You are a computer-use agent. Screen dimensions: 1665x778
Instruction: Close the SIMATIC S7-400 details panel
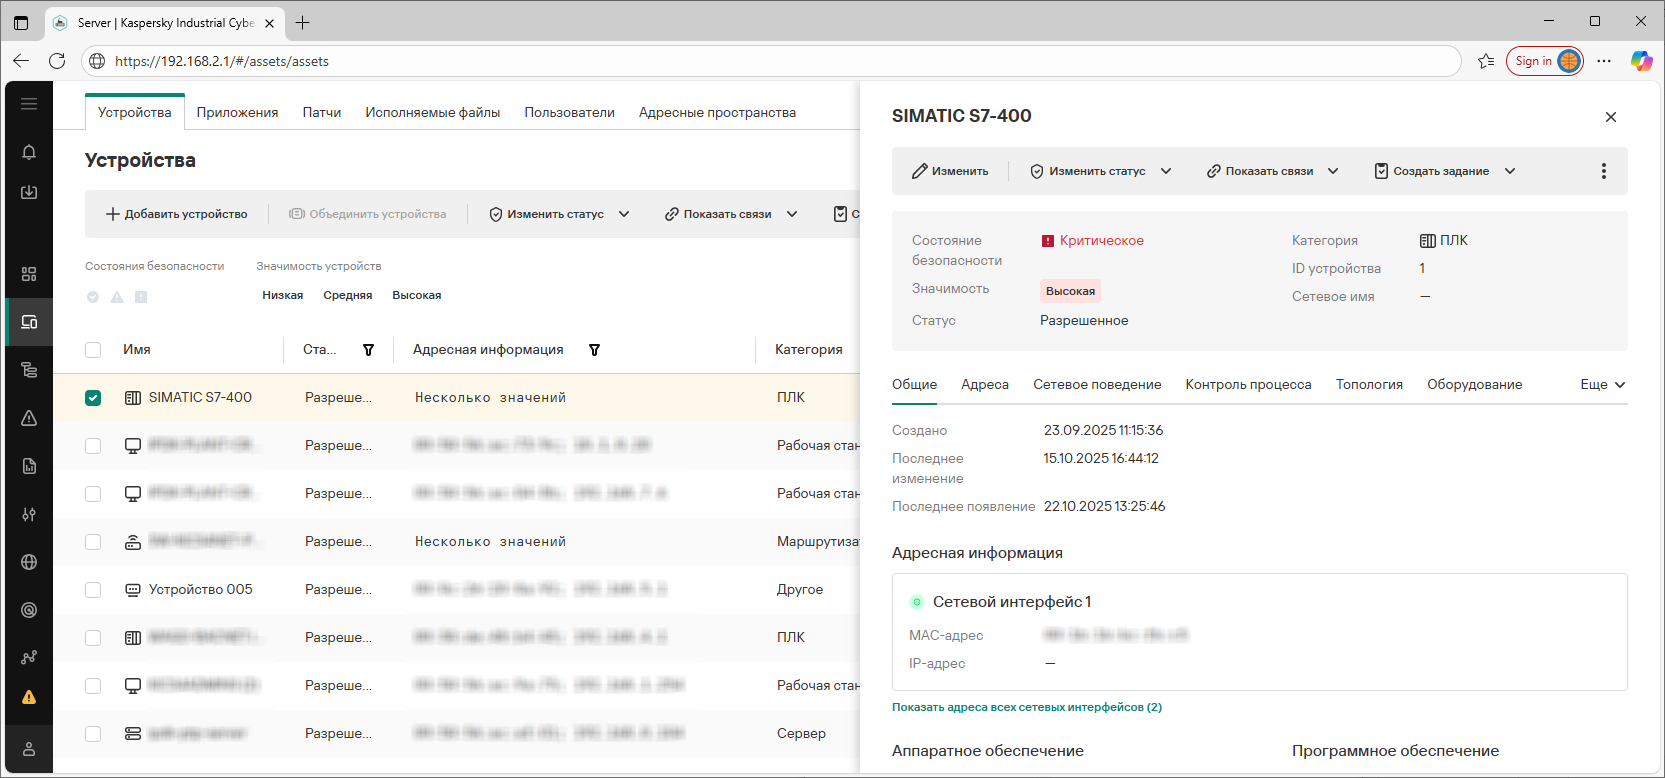pos(1610,117)
